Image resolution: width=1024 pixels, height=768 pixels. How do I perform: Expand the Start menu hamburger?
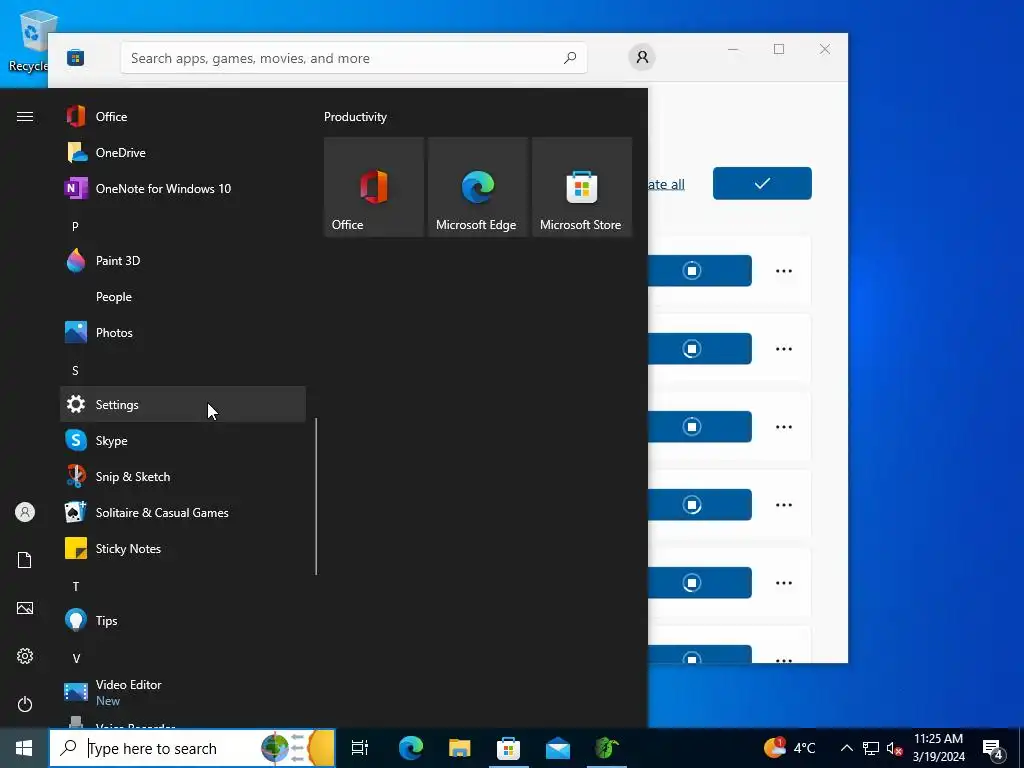[x=25, y=116]
